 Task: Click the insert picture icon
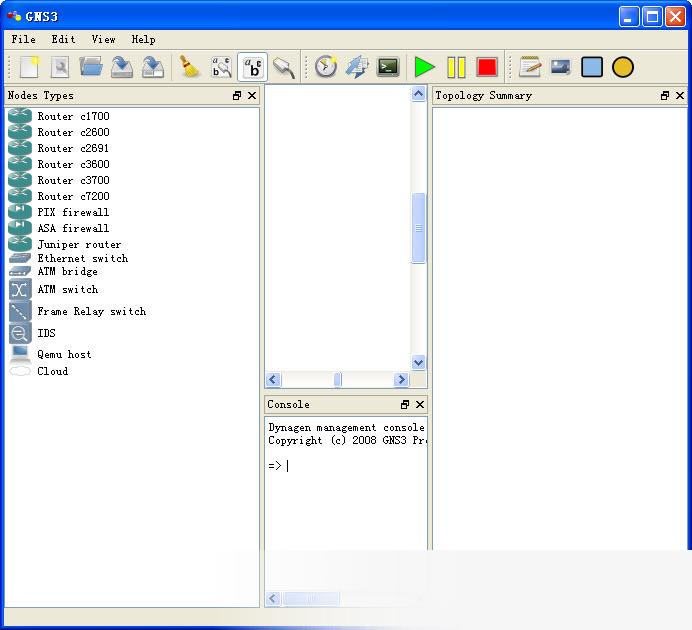[560, 68]
